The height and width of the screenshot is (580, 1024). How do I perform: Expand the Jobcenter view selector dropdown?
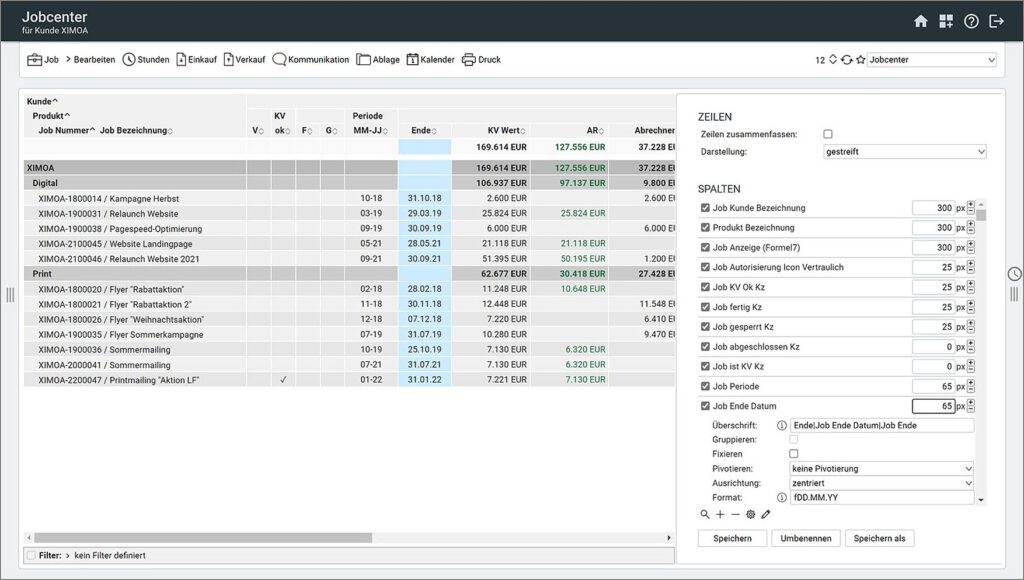point(931,60)
